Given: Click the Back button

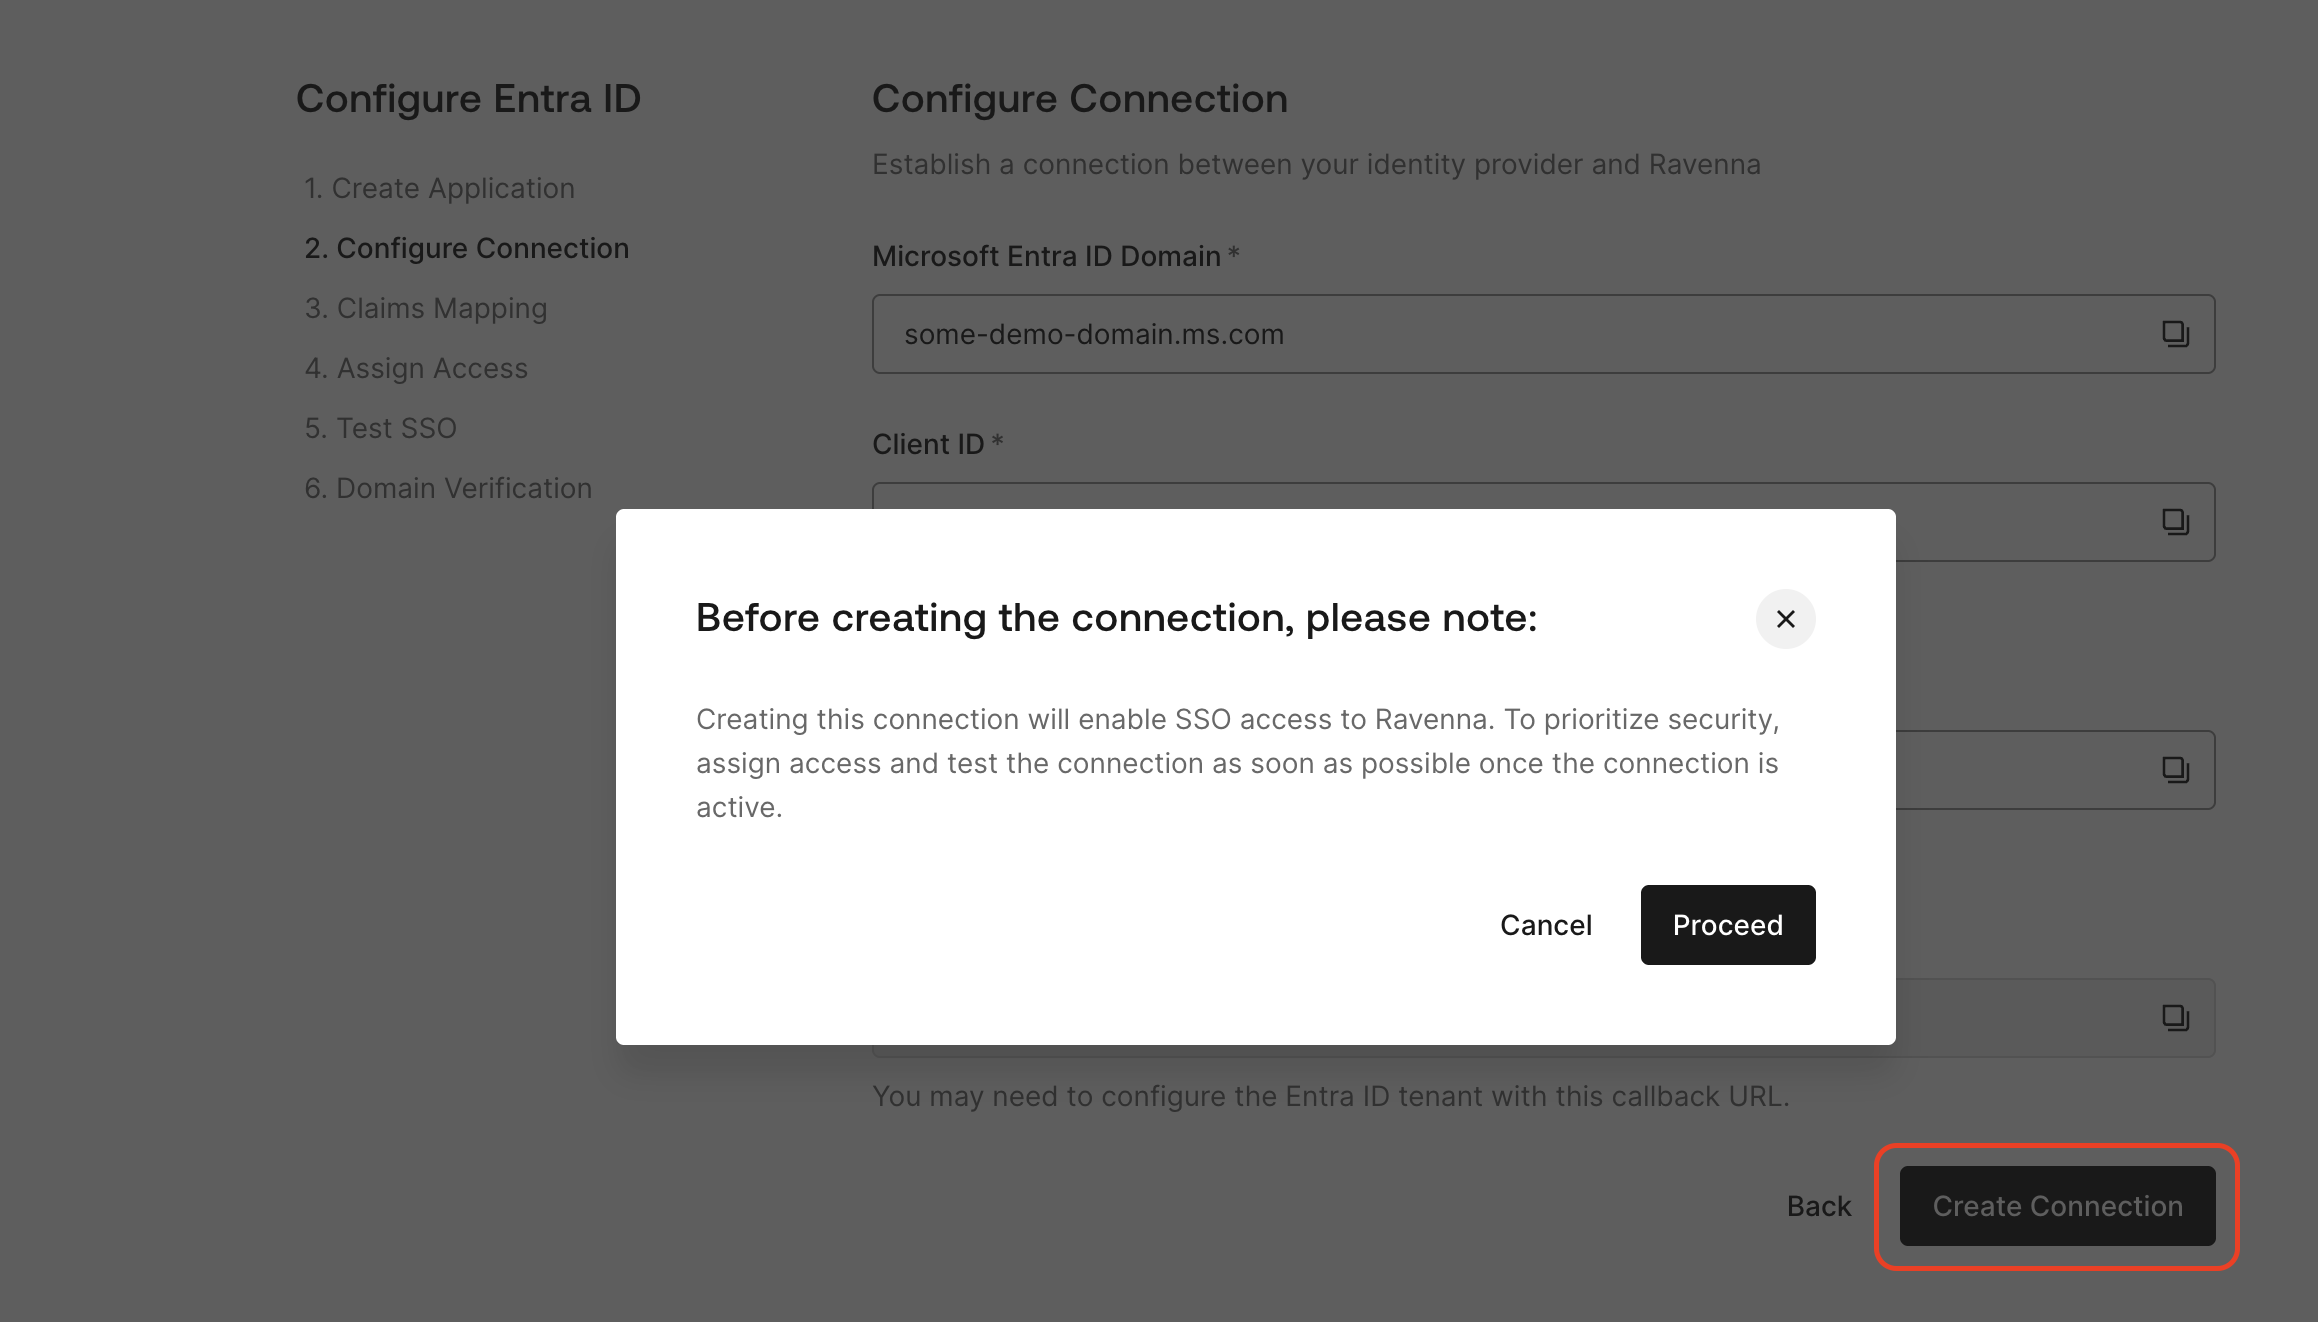Looking at the screenshot, I should pos(1818,1206).
